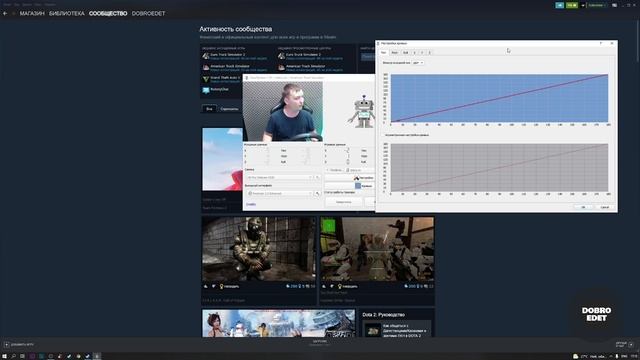Screen dimensions: 640x360
Task: Click the weather icon in system tray
Action: pyautogui.click(x=576, y=356)
